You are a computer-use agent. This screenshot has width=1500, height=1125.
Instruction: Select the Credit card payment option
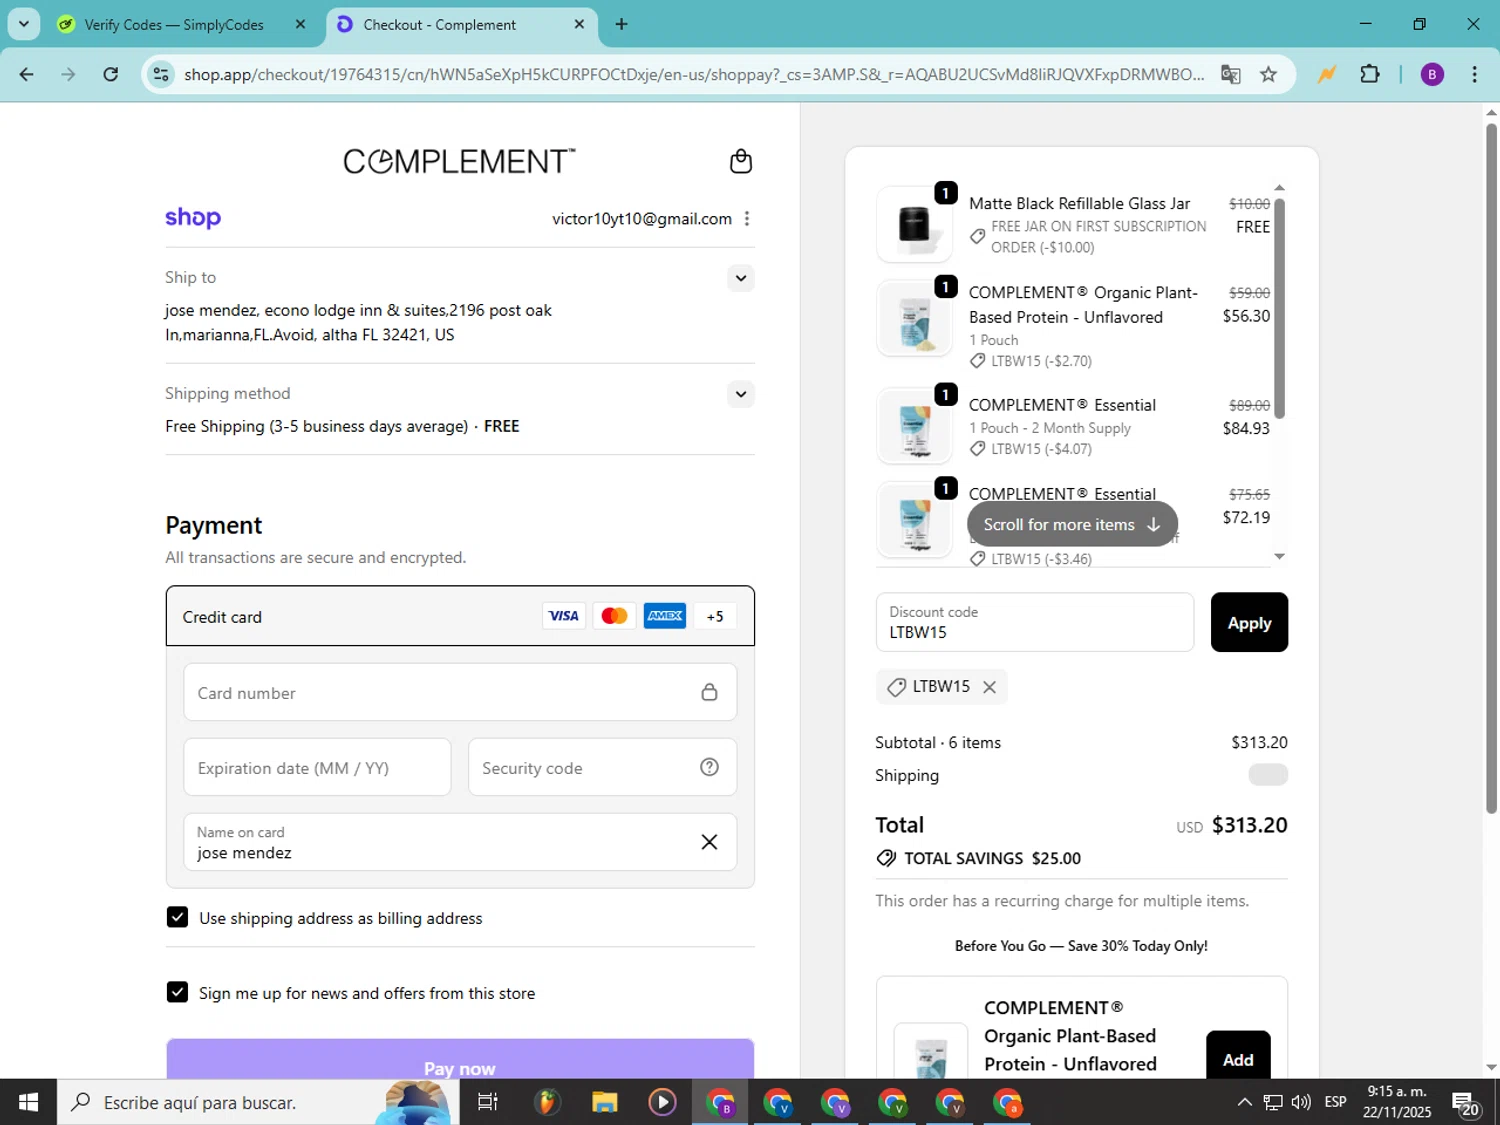pyautogui.click(x=460, y=616)
